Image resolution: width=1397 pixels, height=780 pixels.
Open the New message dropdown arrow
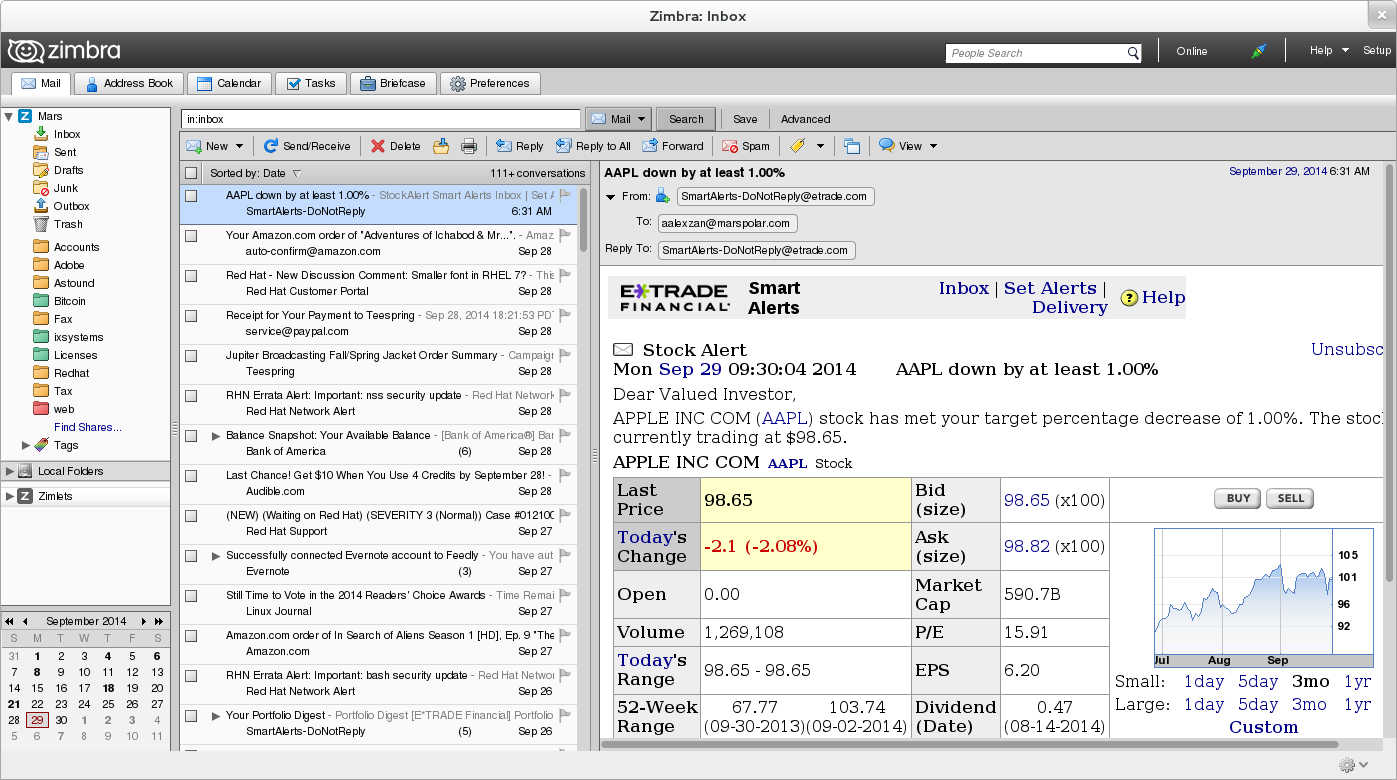tap(240, 146)
